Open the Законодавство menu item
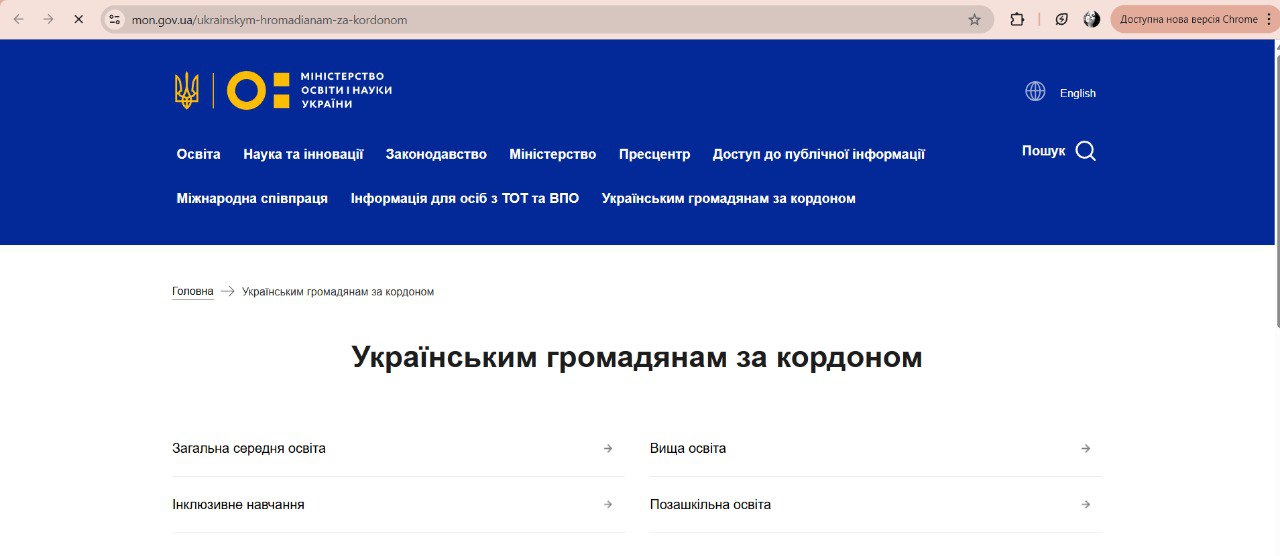 click(x=436, y=154)
